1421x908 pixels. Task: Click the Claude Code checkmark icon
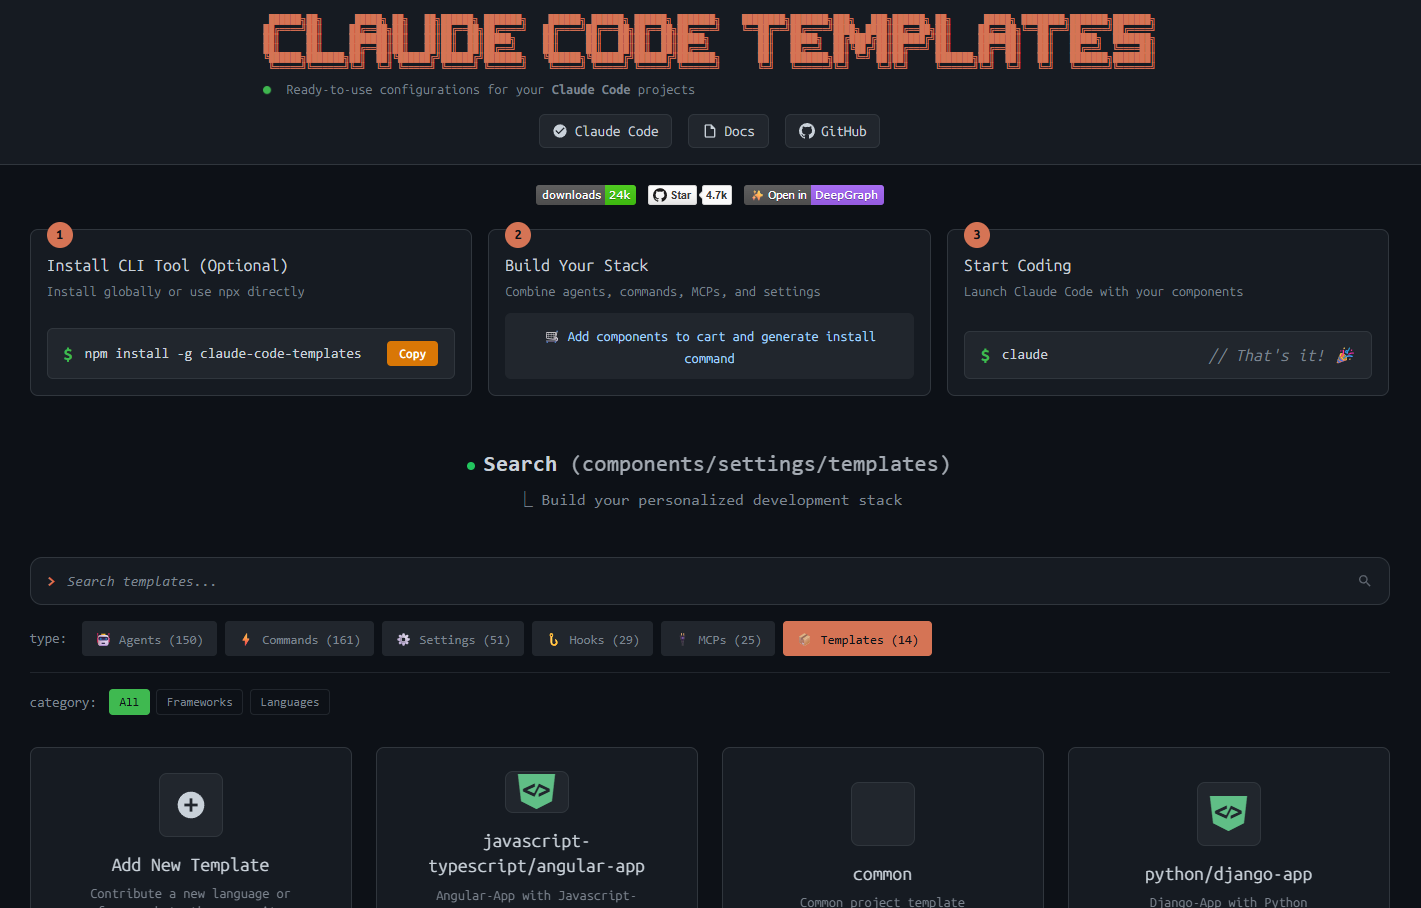pyautogui.click(x=560, y=131)
